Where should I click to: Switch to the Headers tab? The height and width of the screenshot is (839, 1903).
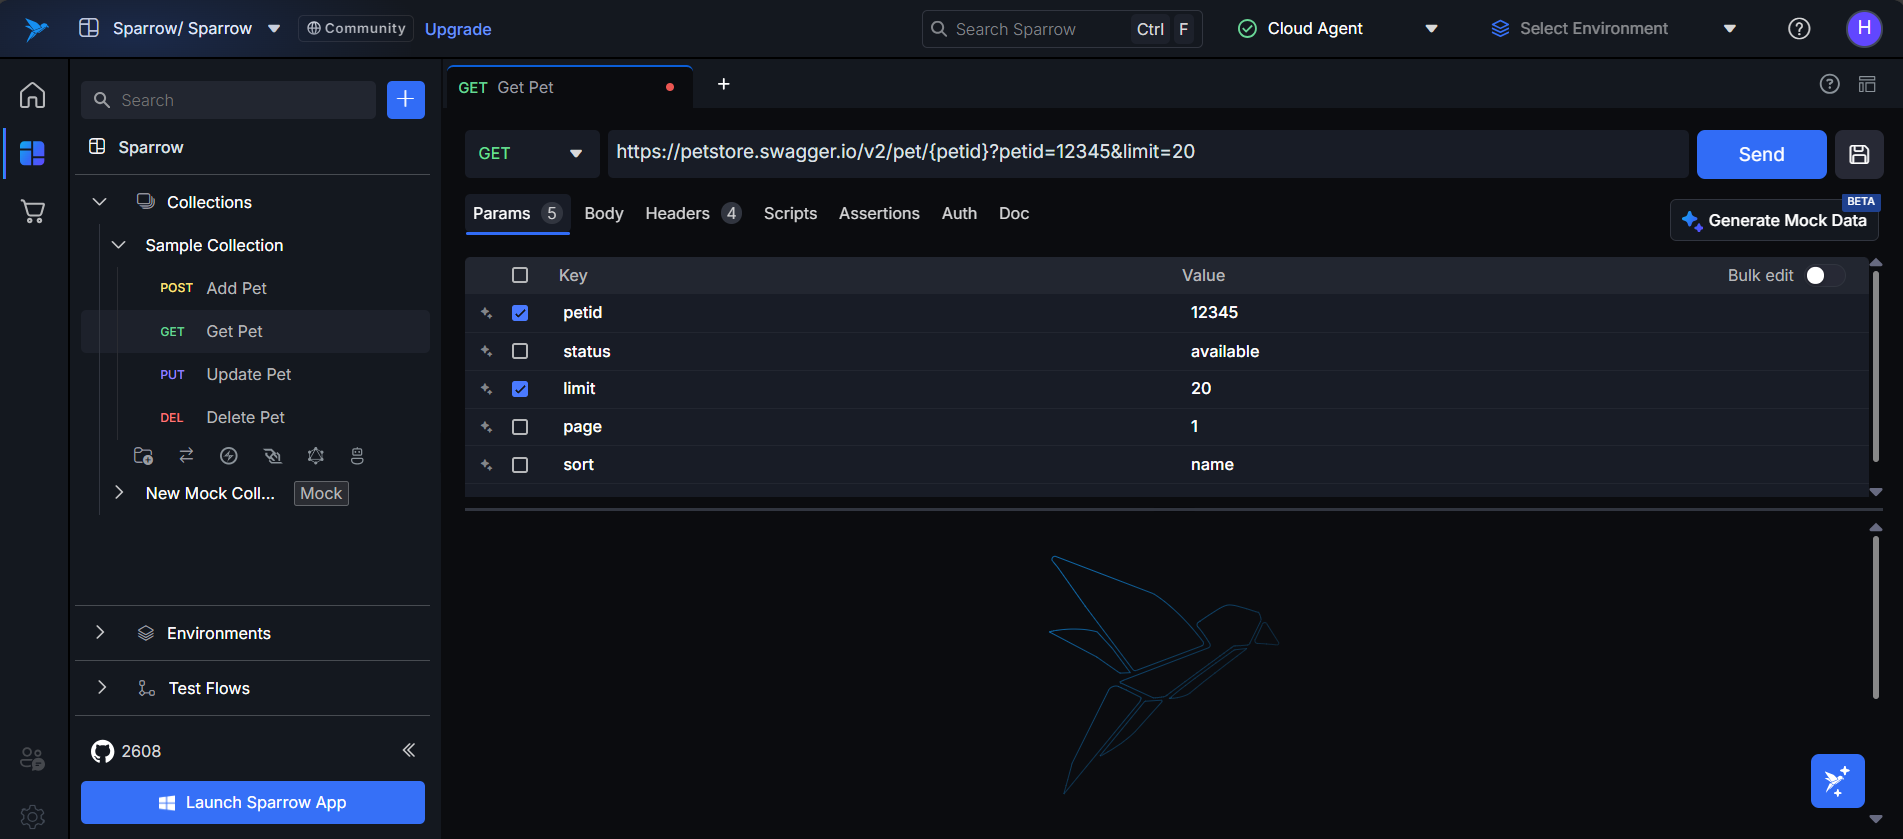pos(678,213)
